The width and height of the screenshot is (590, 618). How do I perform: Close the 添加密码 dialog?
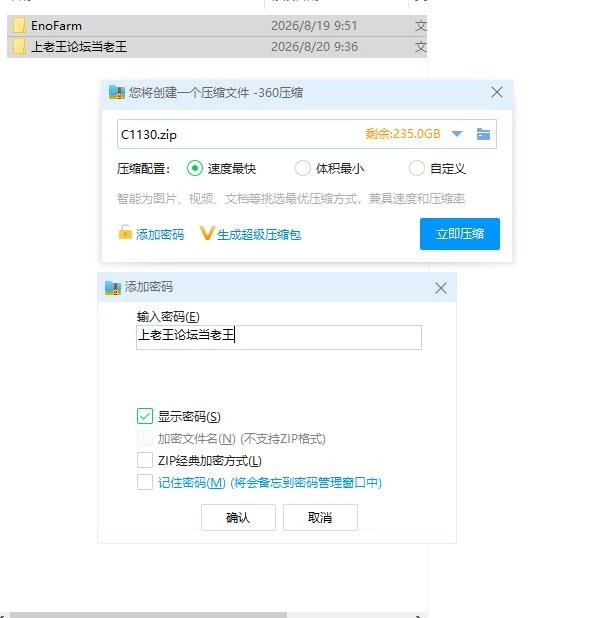[441, 288]
